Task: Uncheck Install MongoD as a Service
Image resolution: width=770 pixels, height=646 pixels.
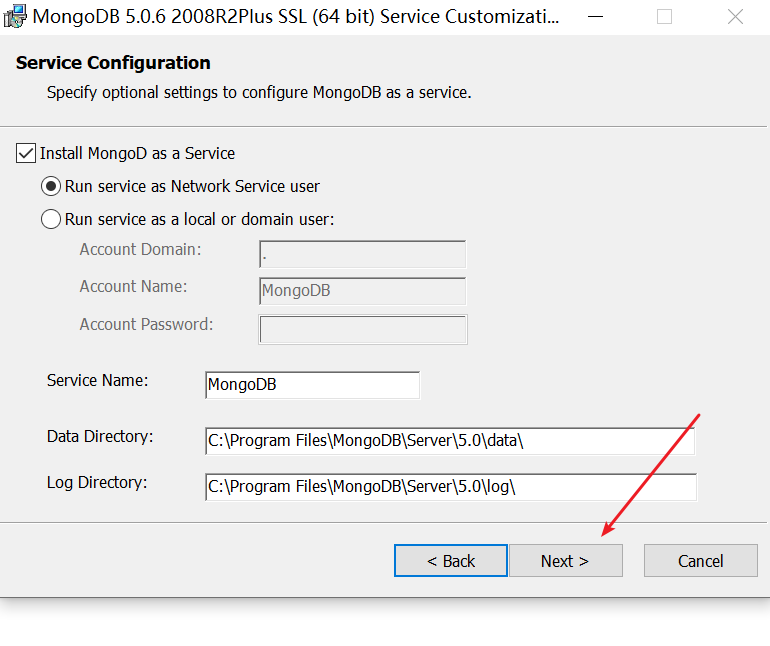Action: pyautogui.click(x=26, y=153)
